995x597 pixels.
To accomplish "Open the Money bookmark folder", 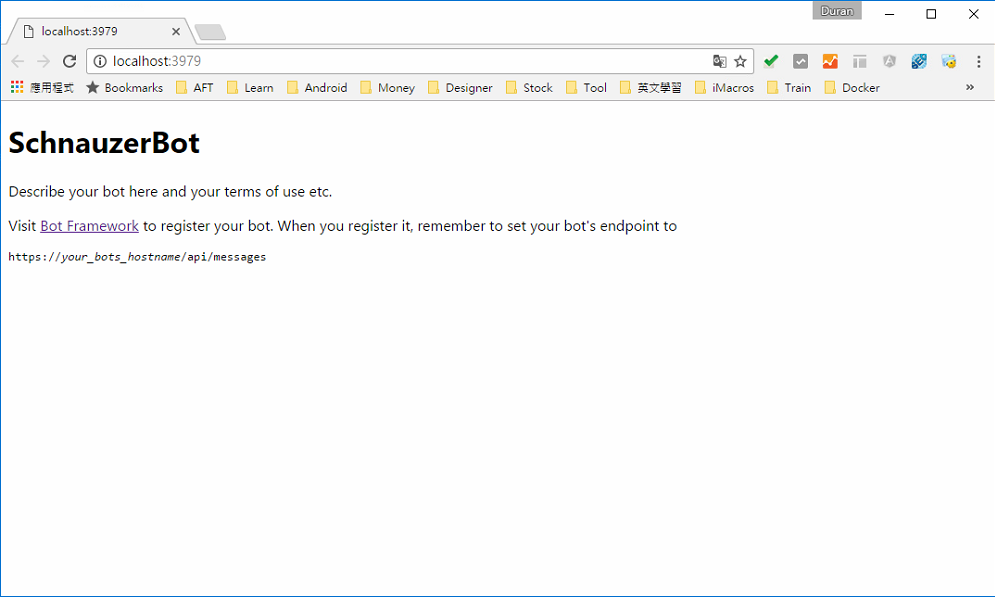I will [x=388, y=88].
